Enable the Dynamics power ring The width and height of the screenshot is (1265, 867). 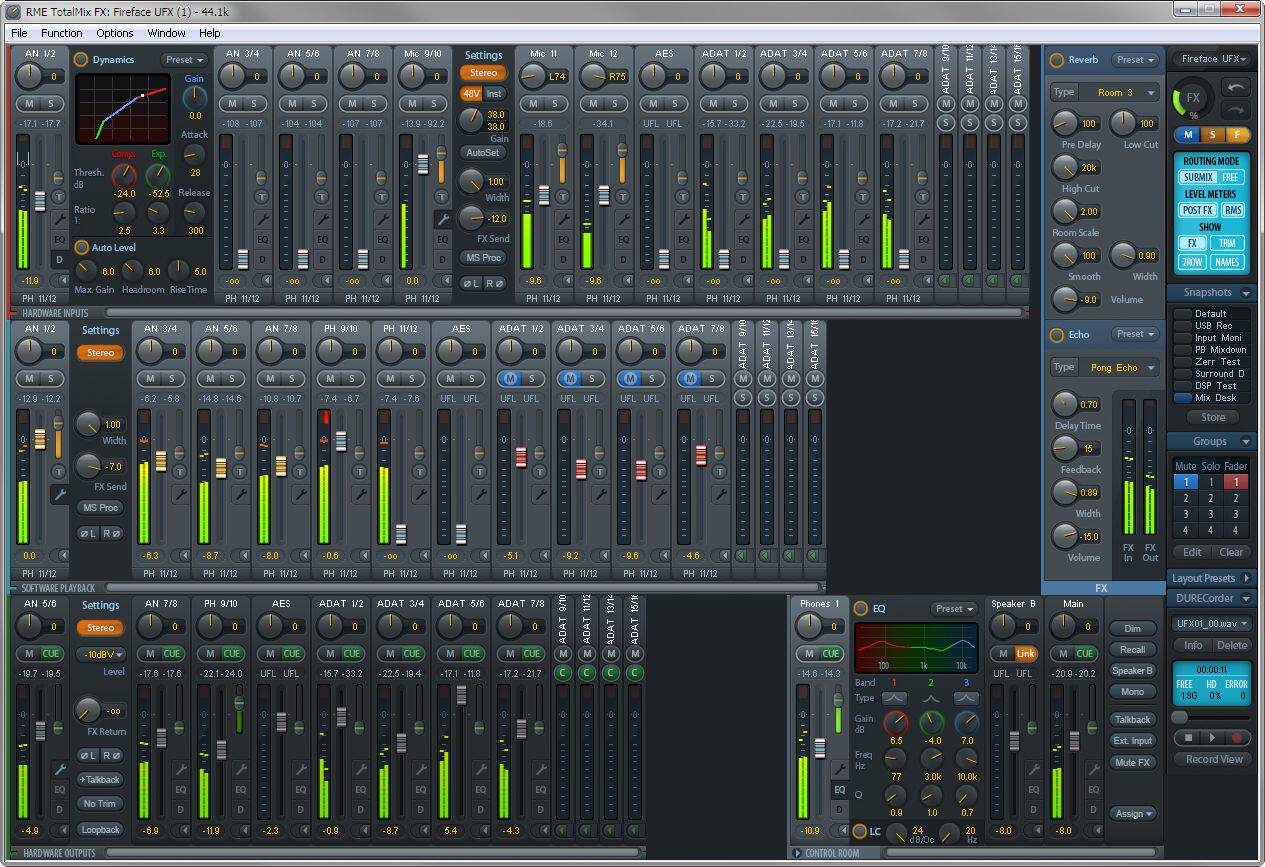coord(81,60)
